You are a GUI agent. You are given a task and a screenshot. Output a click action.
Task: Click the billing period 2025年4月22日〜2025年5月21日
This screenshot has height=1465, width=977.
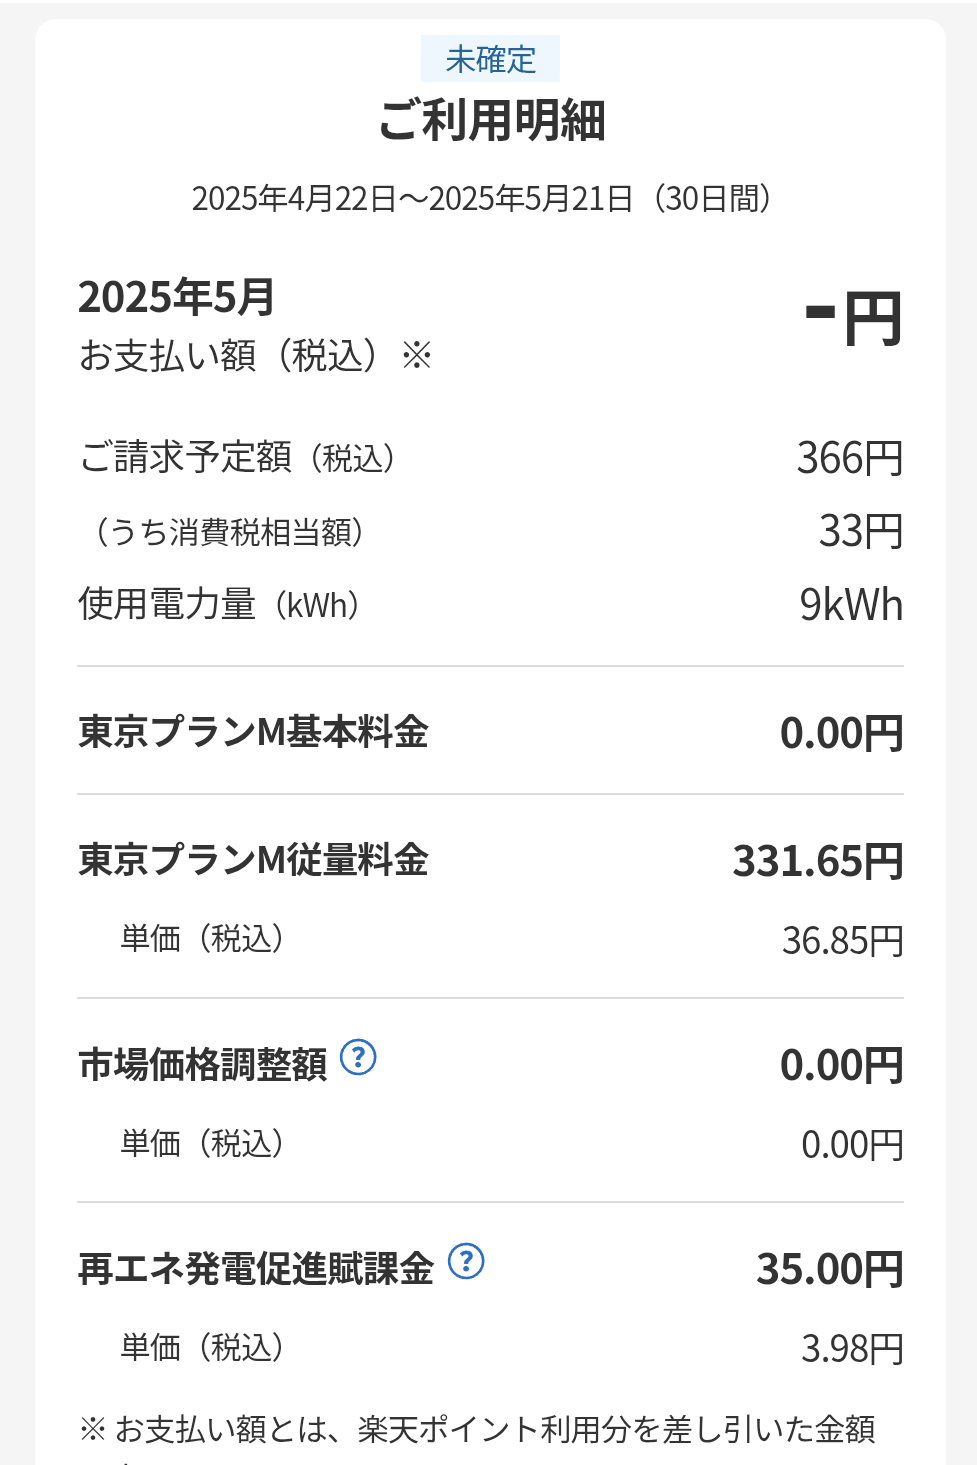(412, 199)
